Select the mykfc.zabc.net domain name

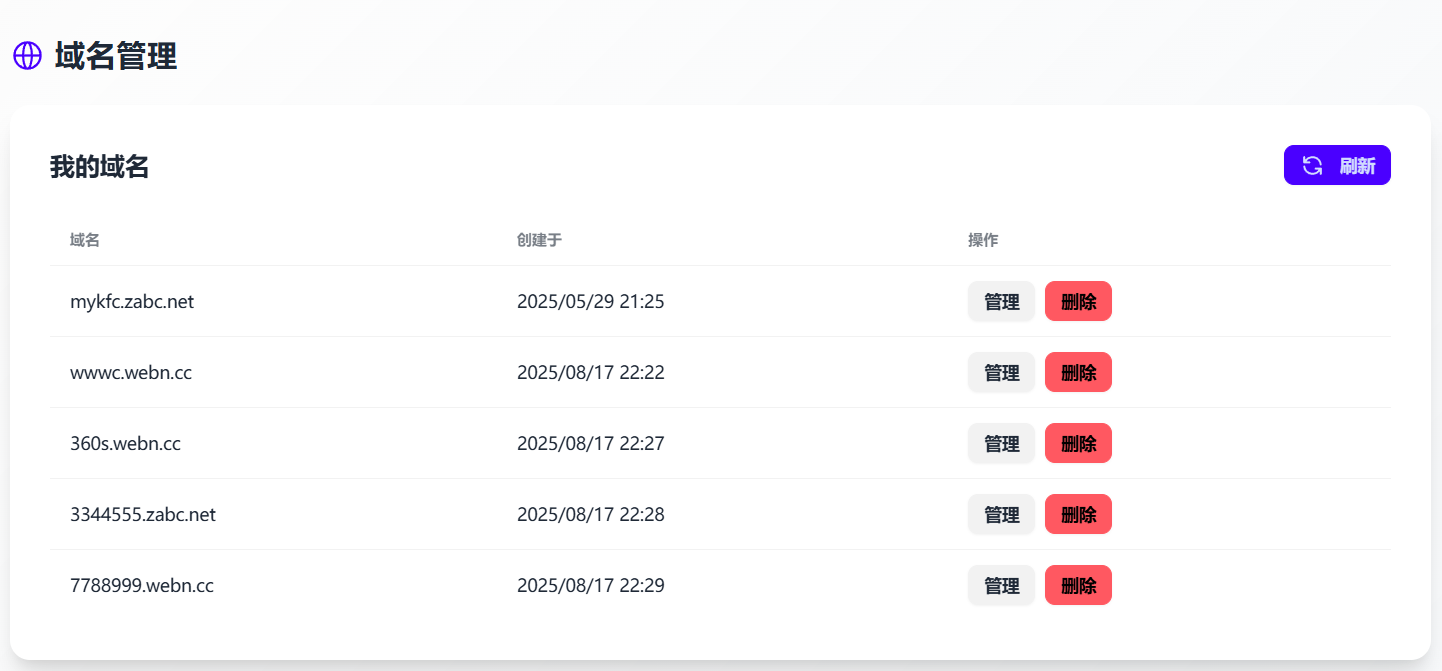[132, 302]
